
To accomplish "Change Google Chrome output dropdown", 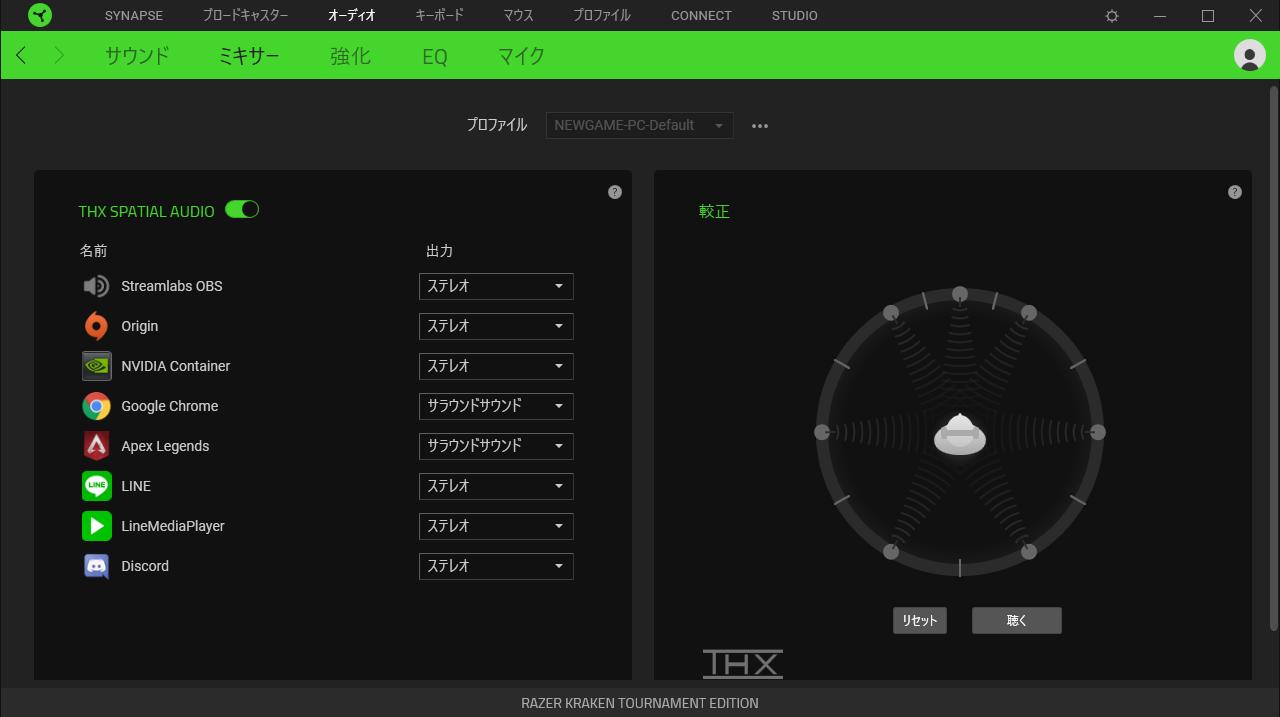I will click(496, 406).
